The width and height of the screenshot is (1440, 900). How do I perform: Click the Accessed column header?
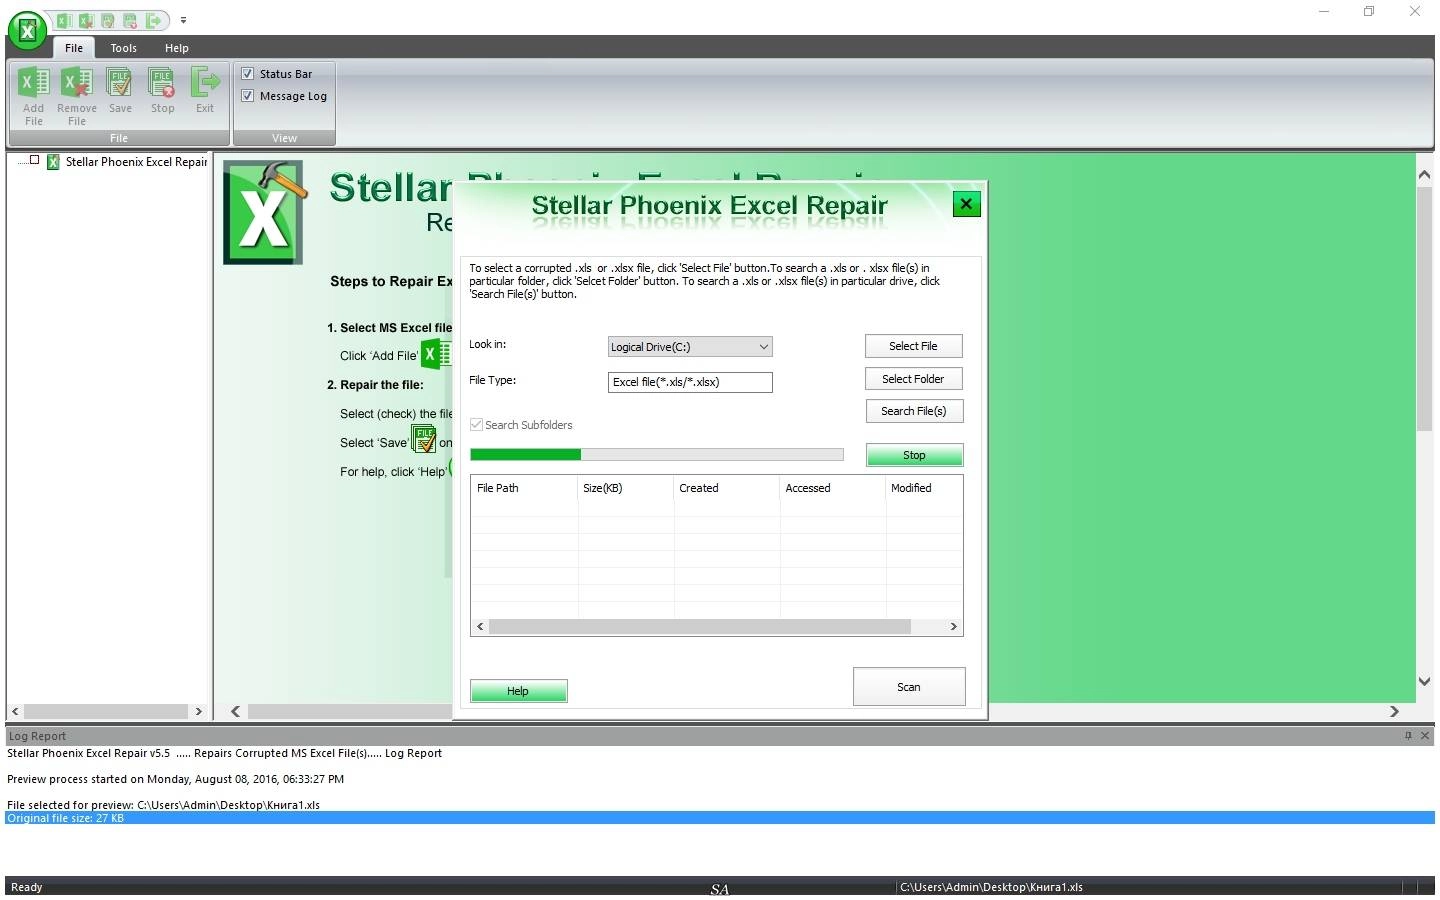832,488
